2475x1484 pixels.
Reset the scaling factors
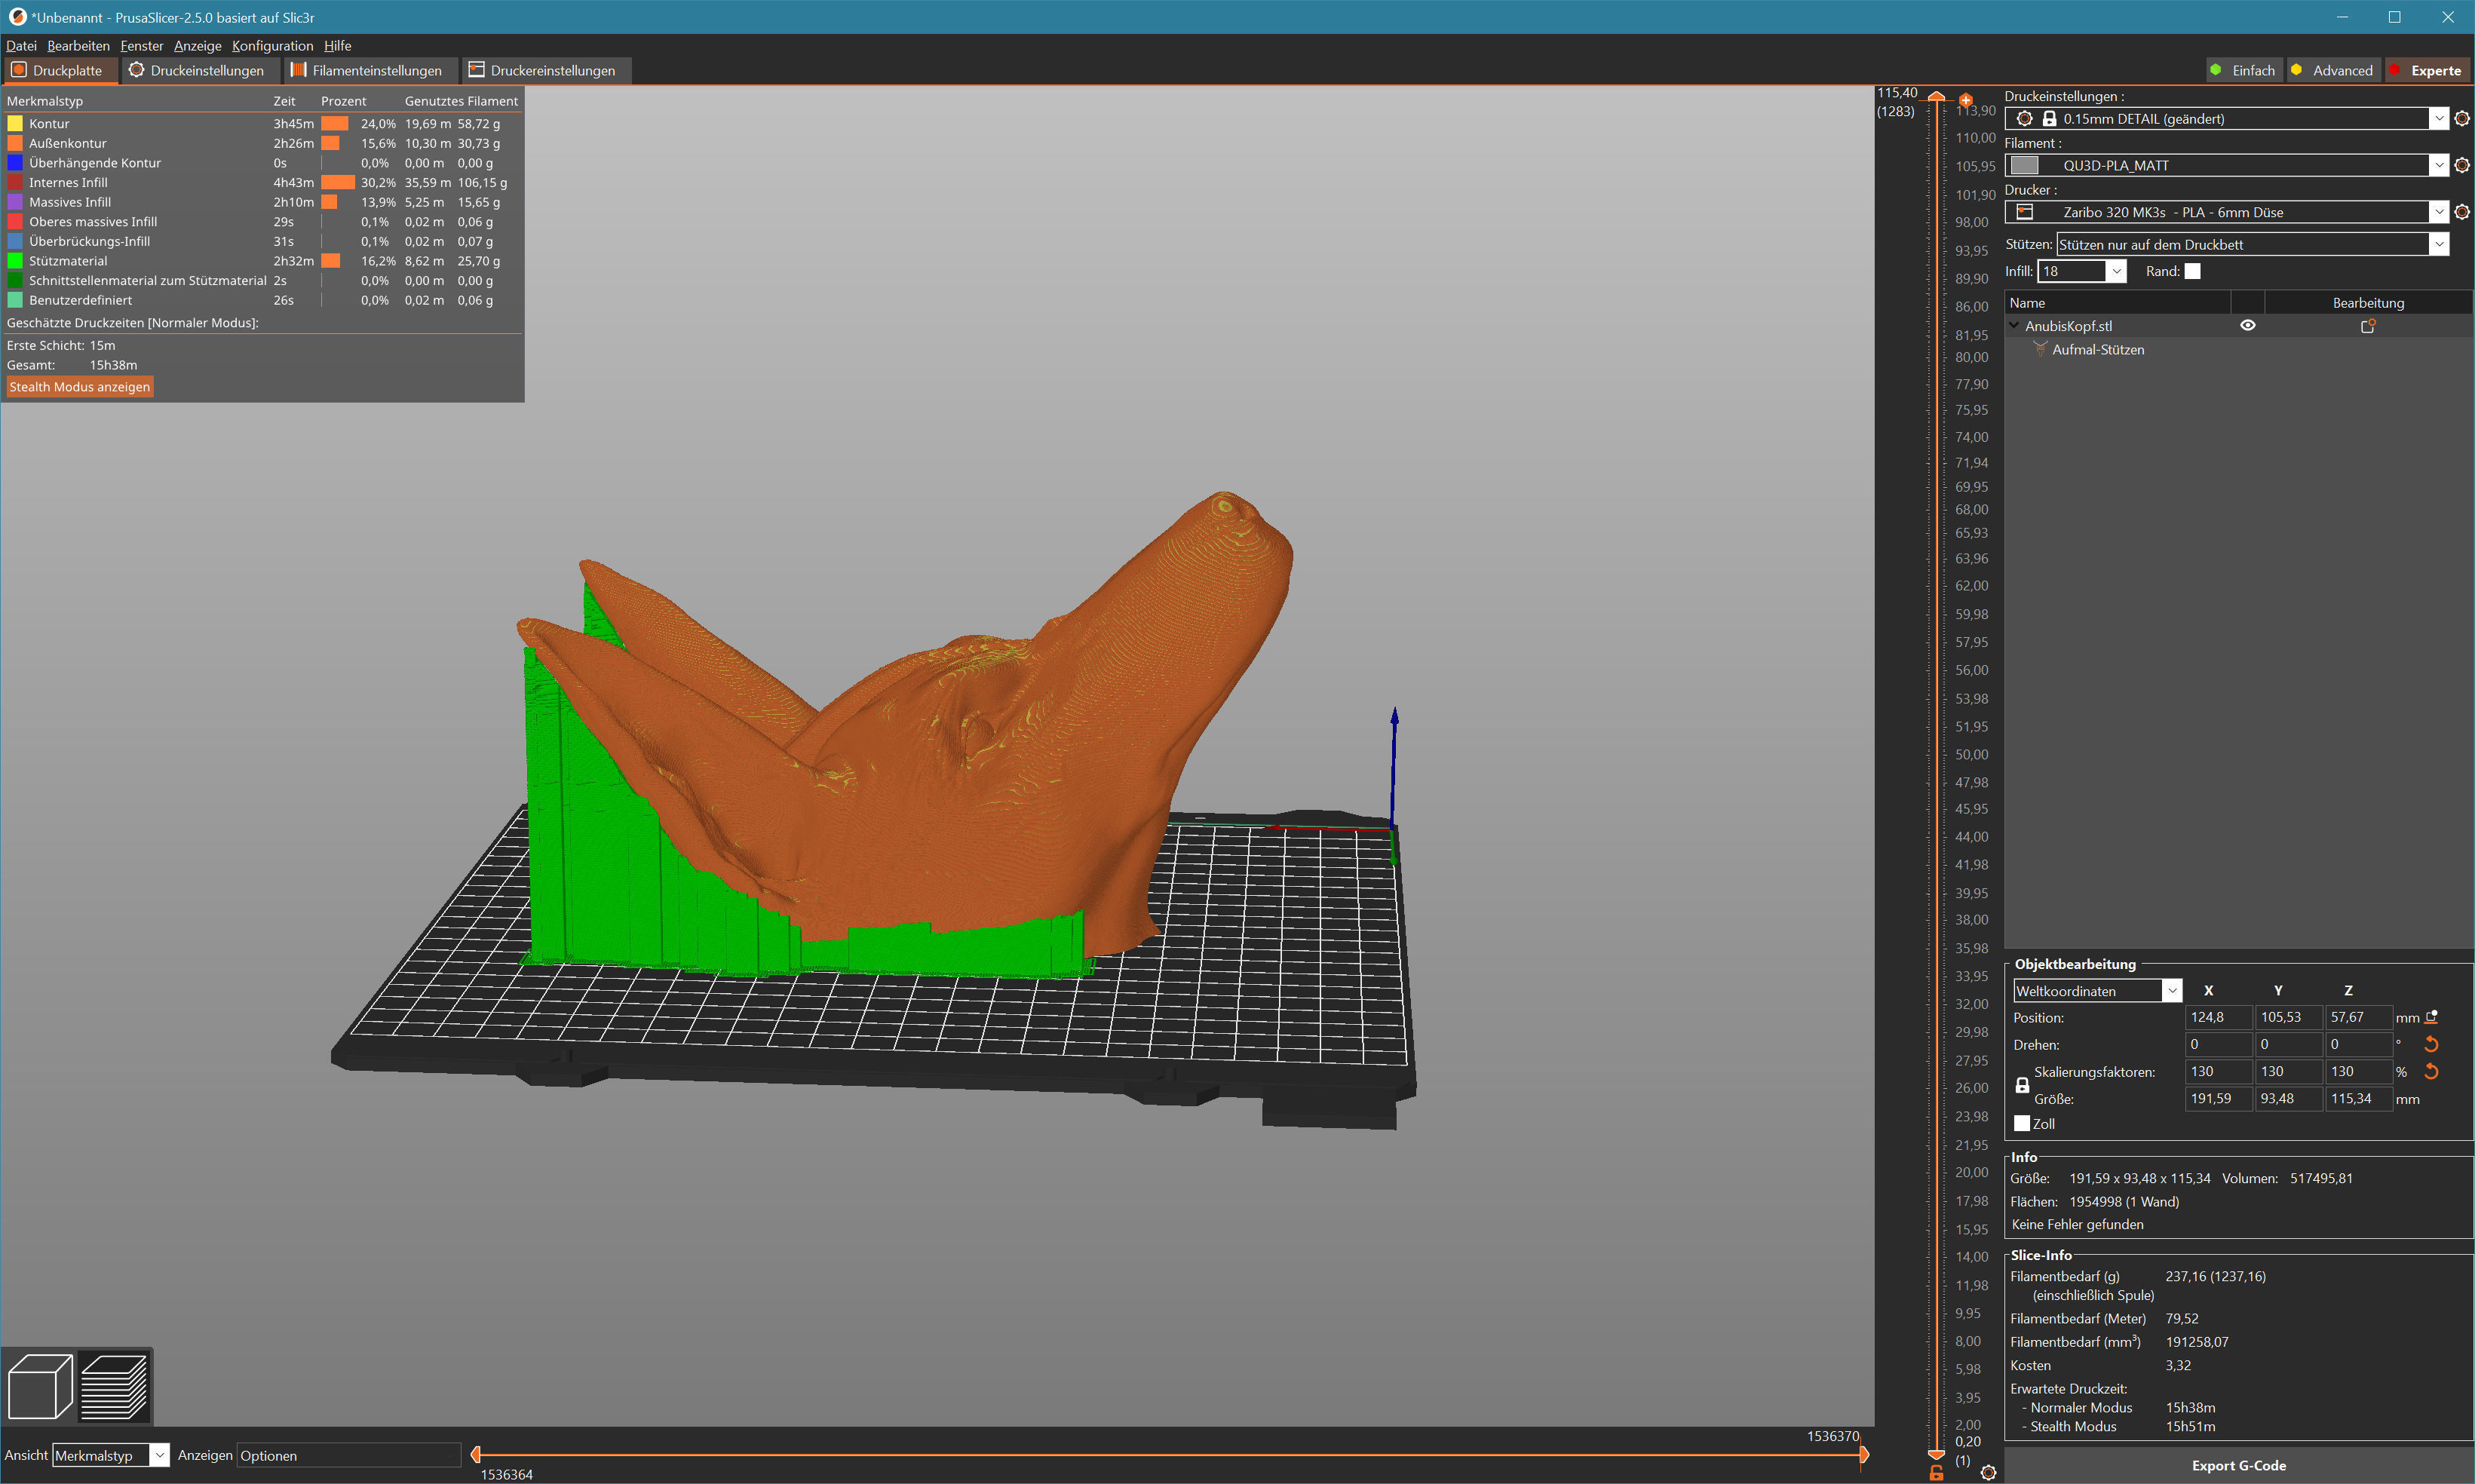click(2431, 1071)
